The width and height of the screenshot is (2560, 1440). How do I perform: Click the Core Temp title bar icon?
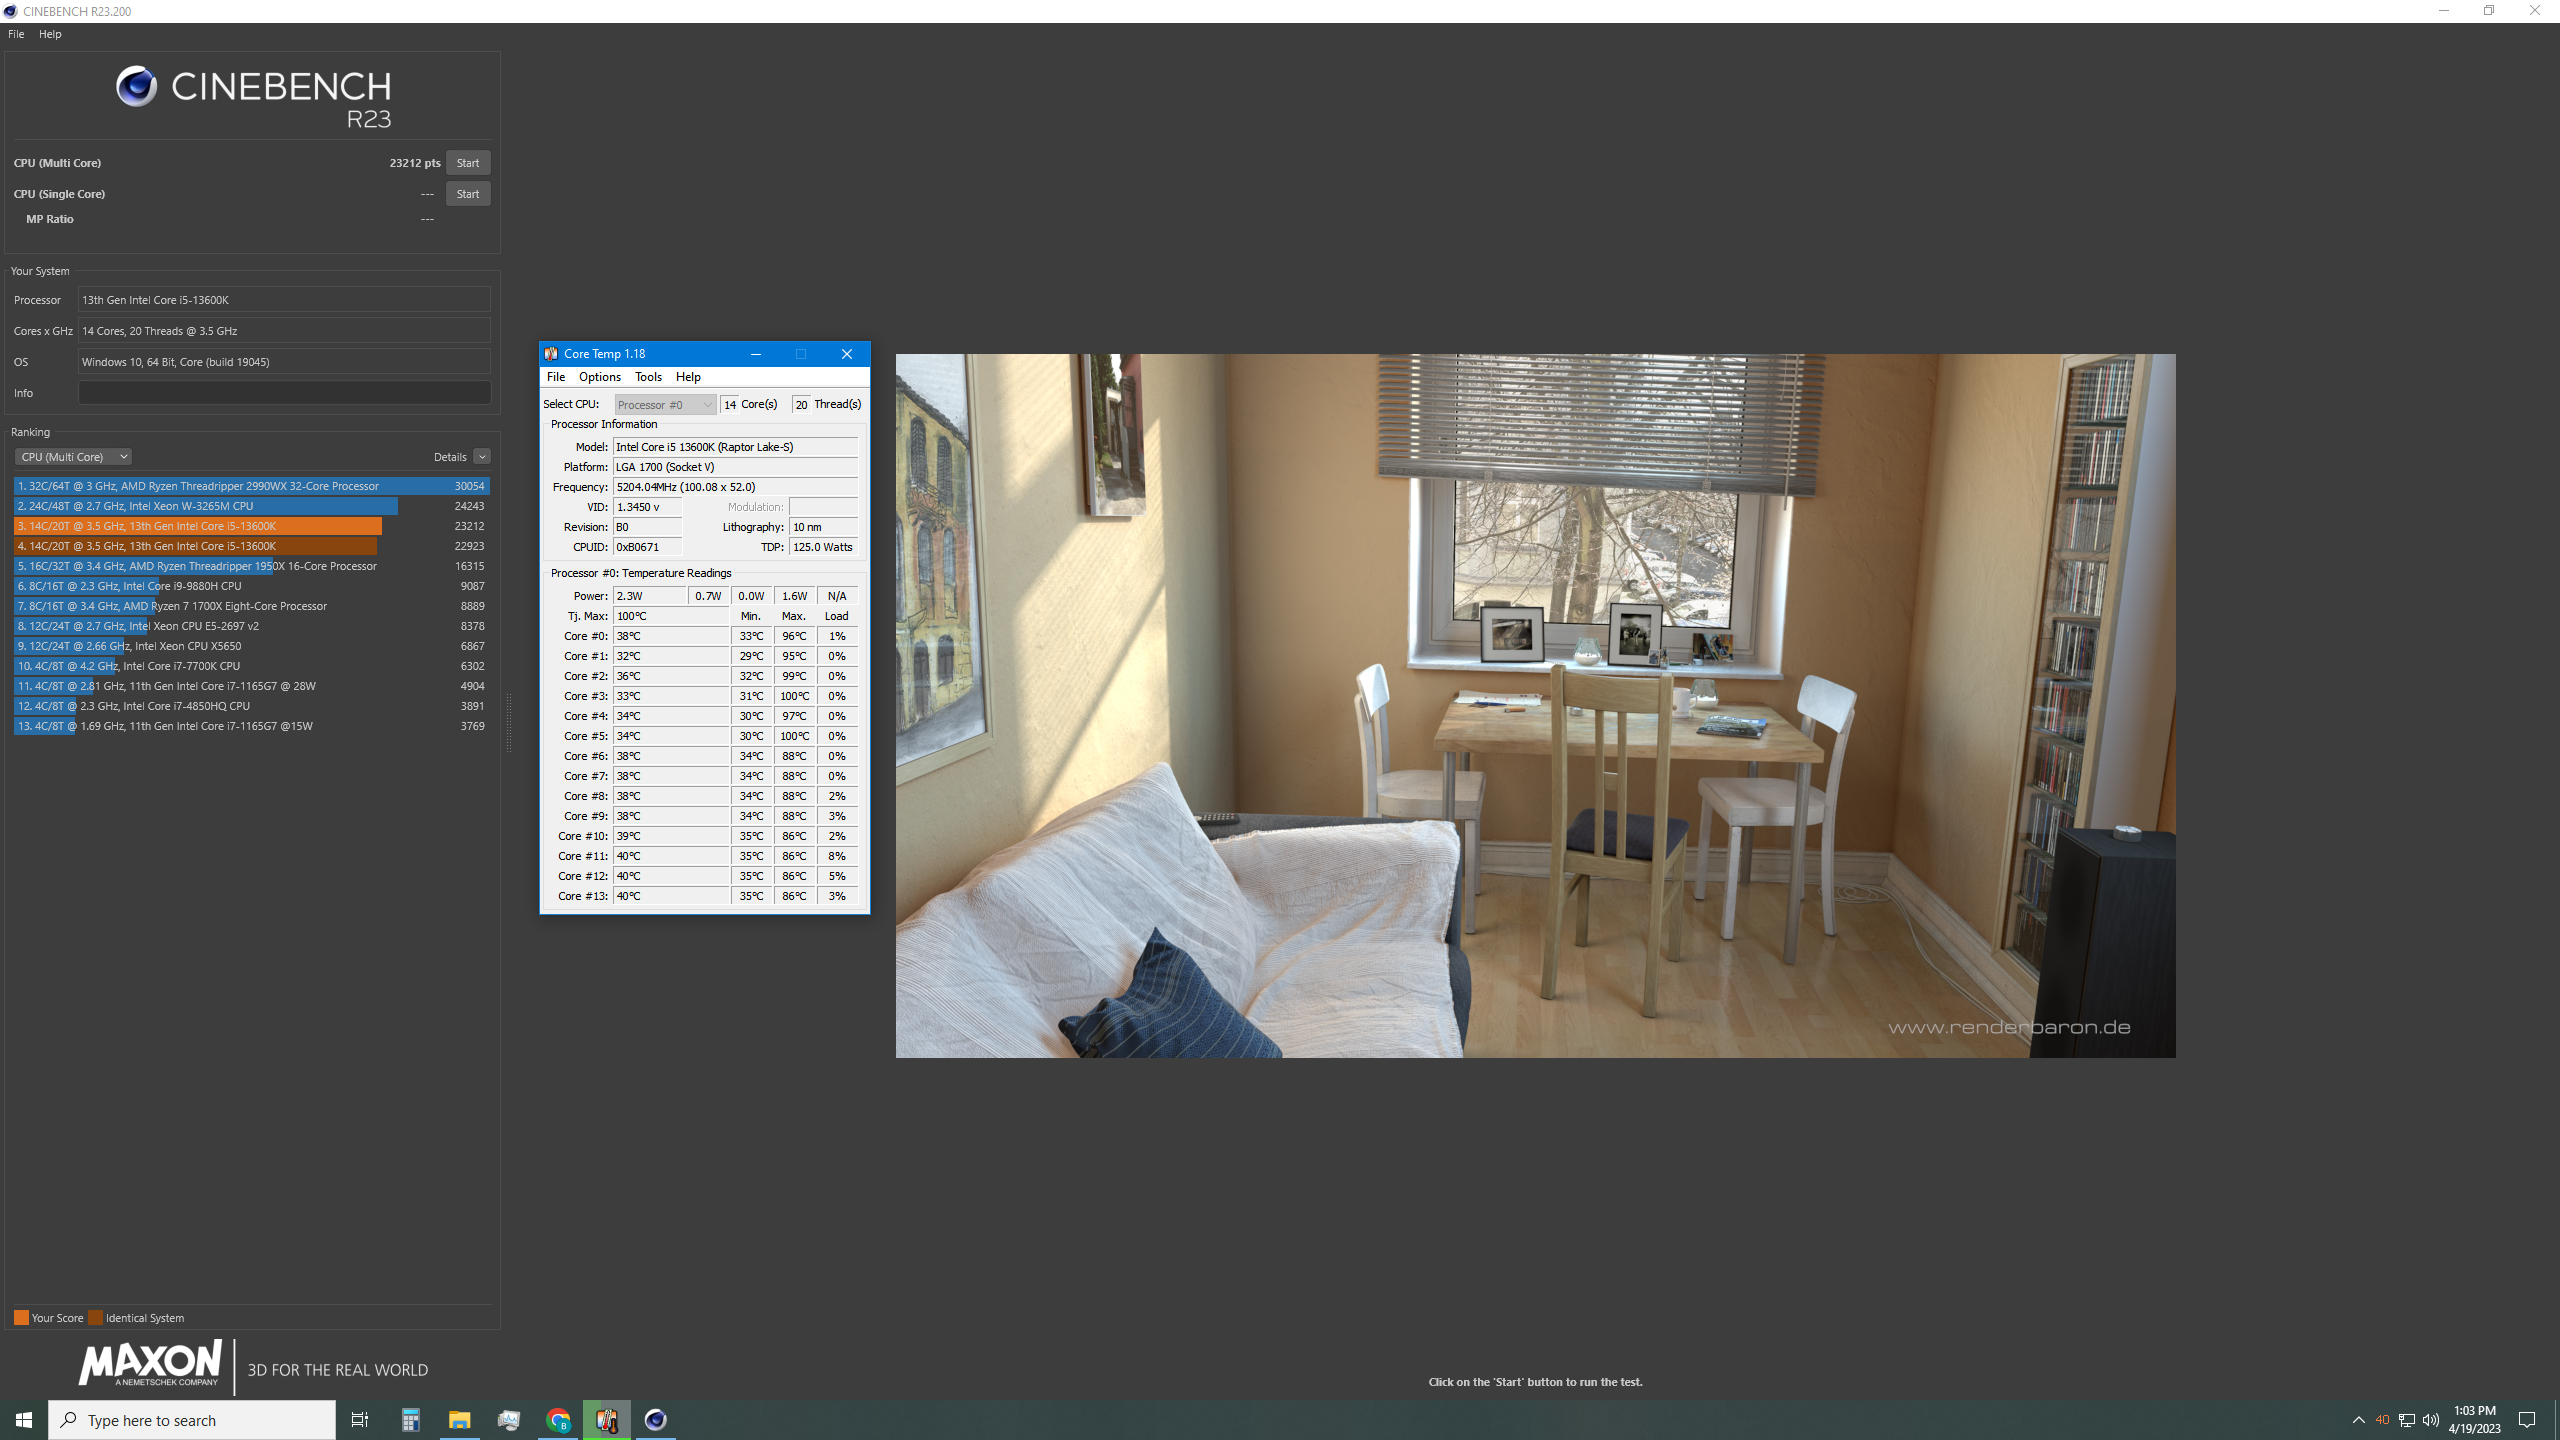click(551, 354)
